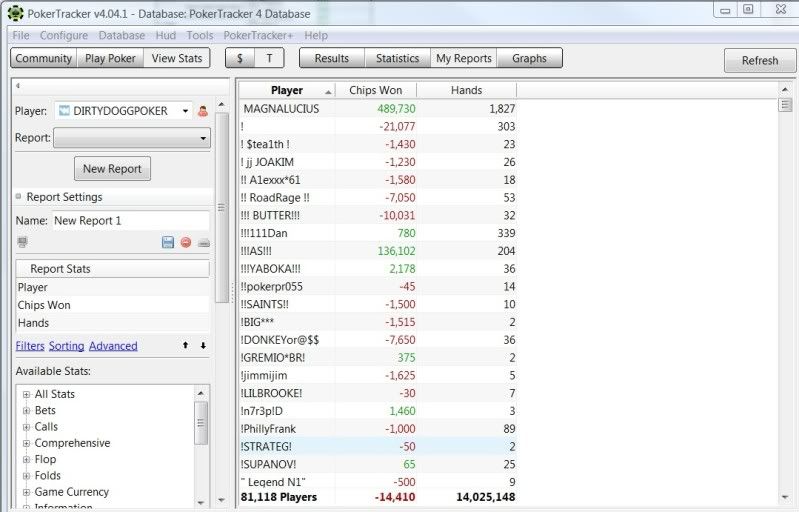Viewport: 799px width, 512px height.
Task: Select the !STRATEG! player row
Action: point(378,446)
